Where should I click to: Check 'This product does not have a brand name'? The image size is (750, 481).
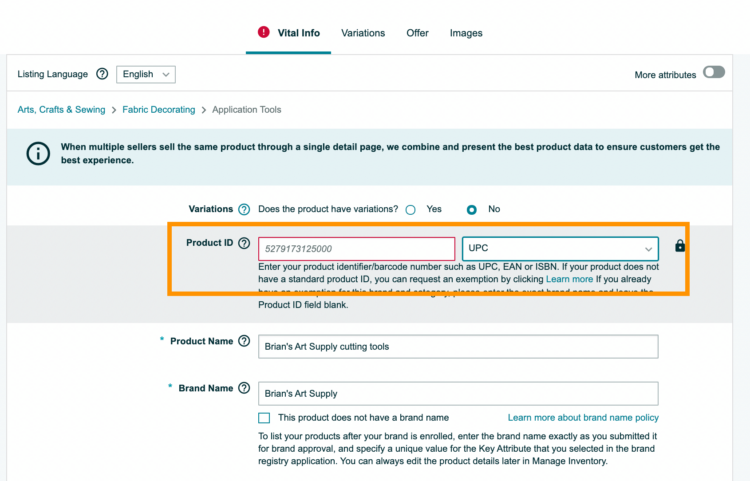[x=264, y=418]
